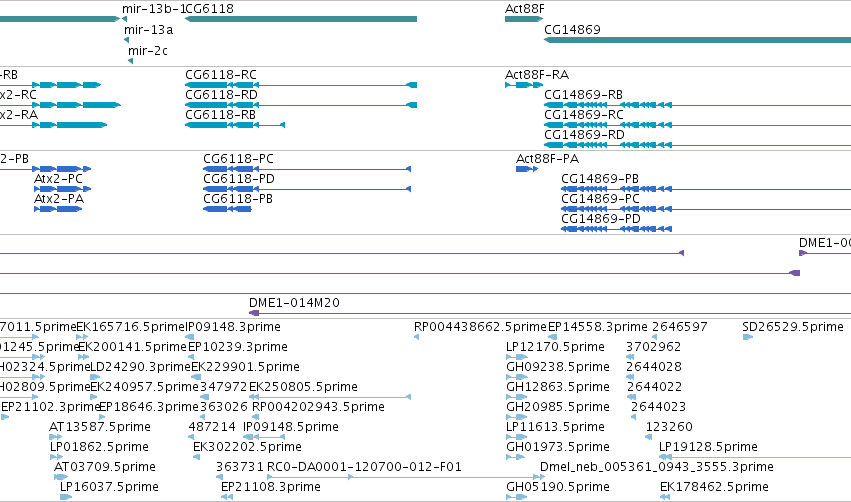Click EST EK250805.5prime label
The image size is (851, 502).
(x=303, y=387)
